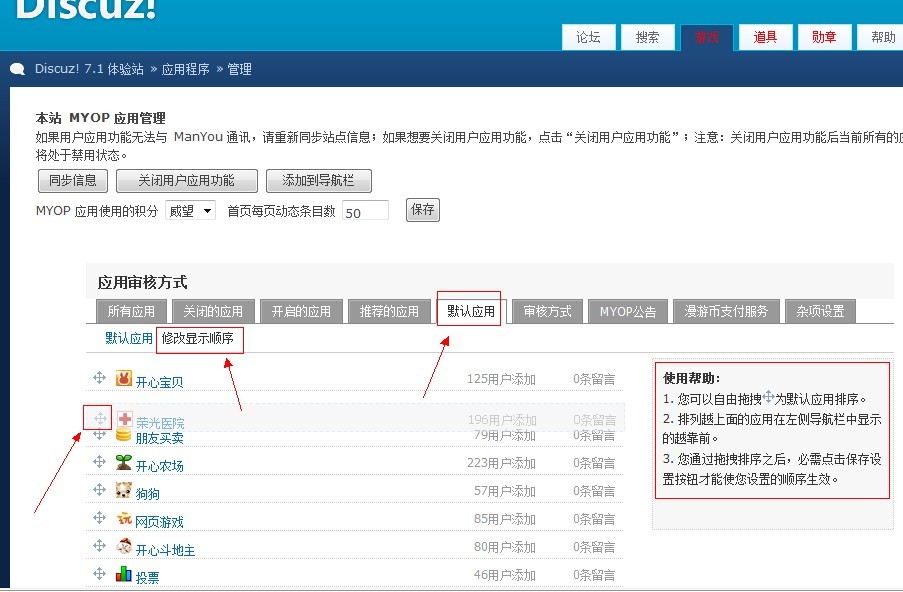Image resolution: width=903 pixels, height=592 pixels.
Task: Switch to the 审核方式 tab
Action: (x=547, y=312)
